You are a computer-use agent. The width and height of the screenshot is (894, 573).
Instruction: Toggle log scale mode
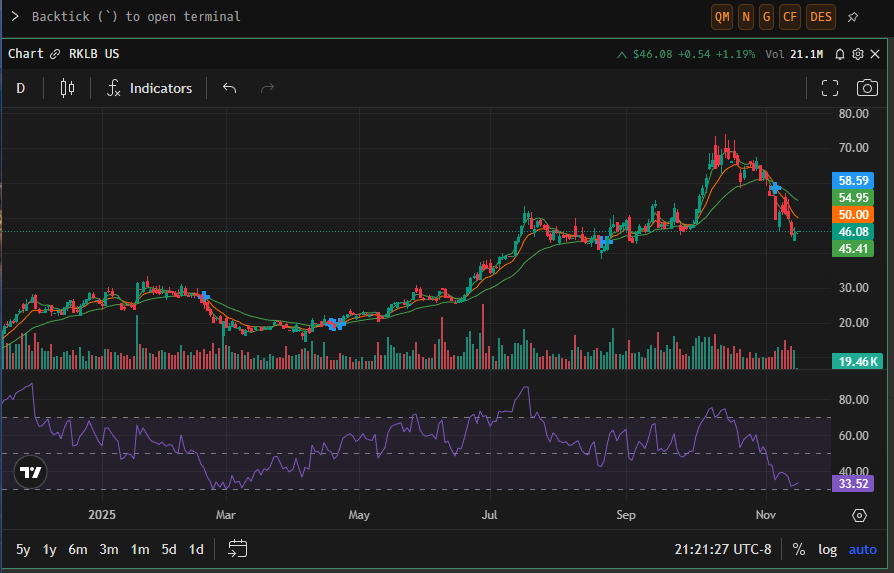coord(827,549)
